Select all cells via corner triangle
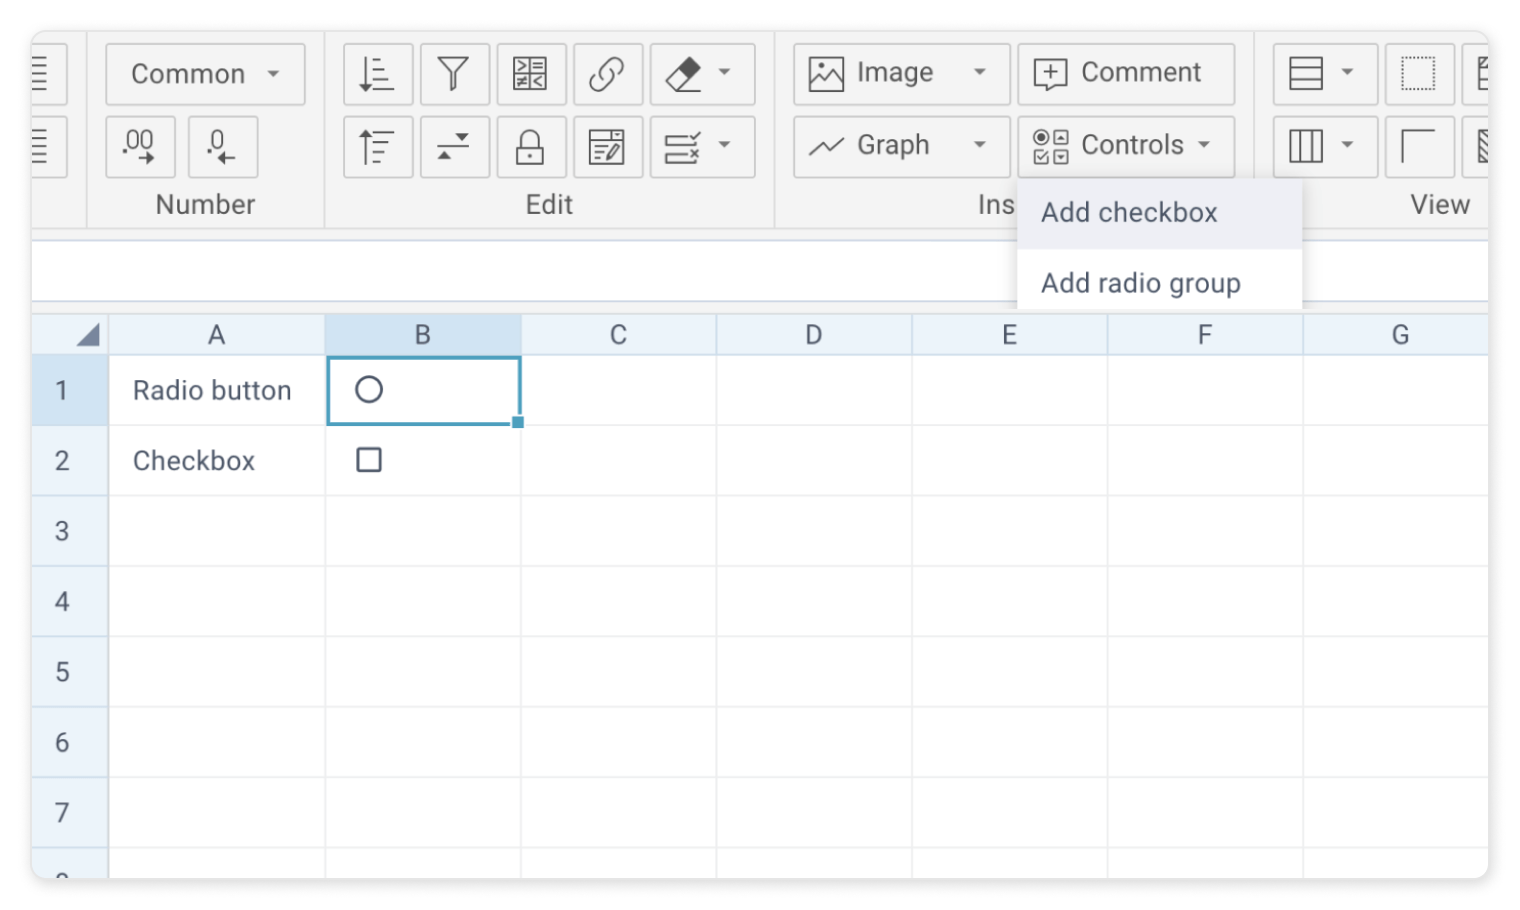 point(70,335)
